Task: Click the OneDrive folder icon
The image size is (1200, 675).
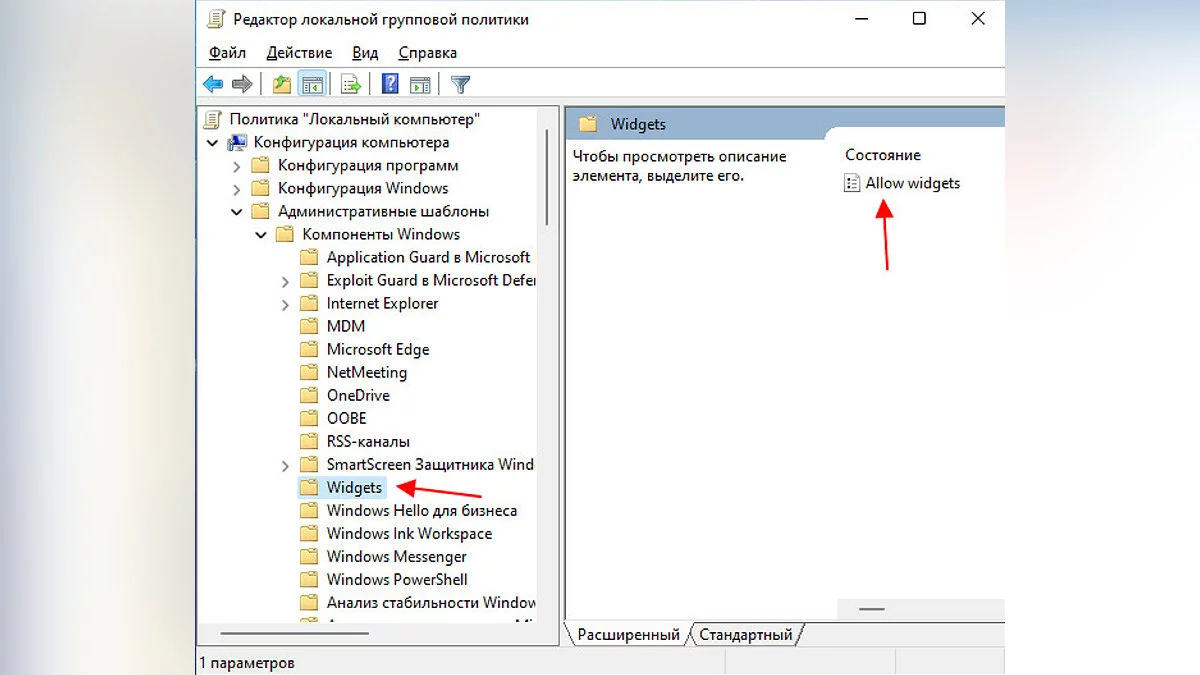Action: point(309,395)
